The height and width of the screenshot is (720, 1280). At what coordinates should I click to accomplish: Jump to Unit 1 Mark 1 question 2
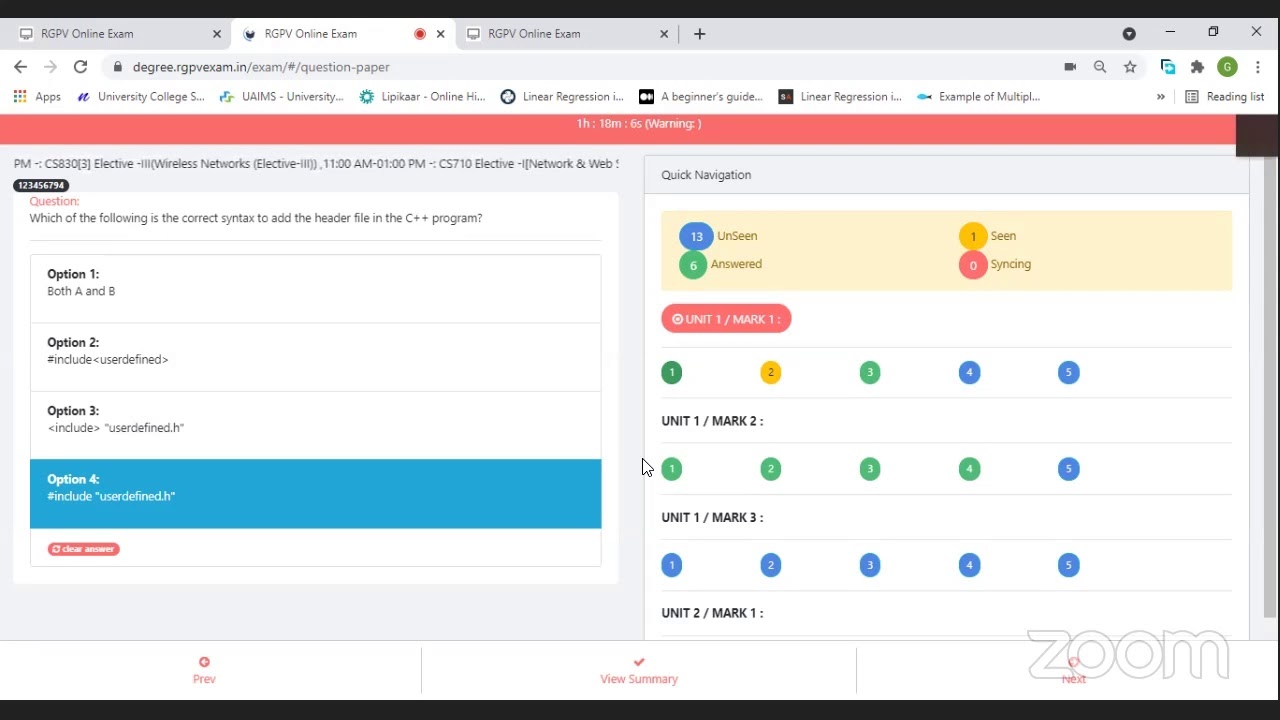pyautogui.click(x=770, y=373)
